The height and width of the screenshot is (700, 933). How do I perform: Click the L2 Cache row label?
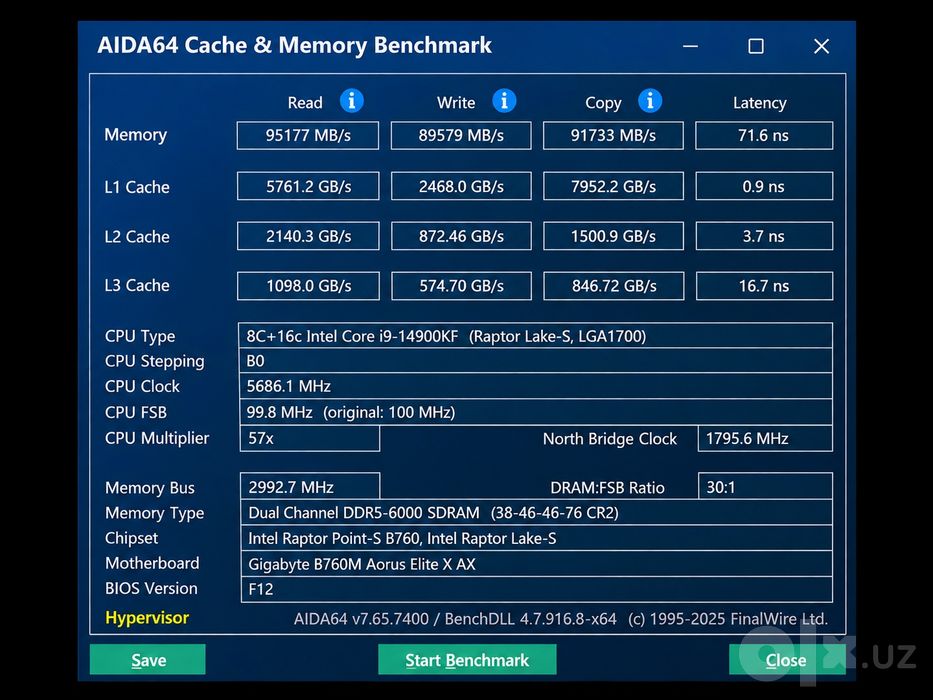[137, 236]
